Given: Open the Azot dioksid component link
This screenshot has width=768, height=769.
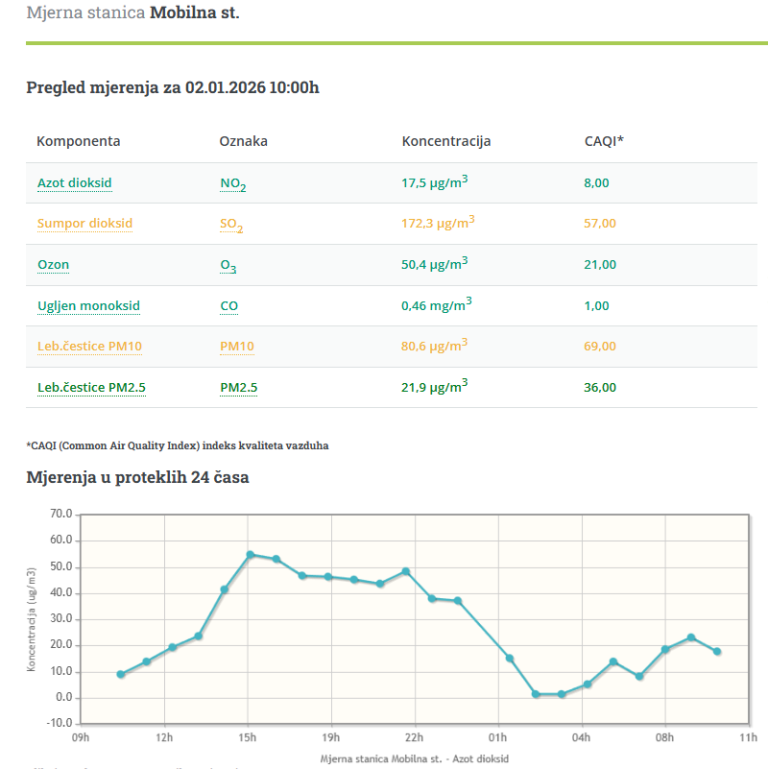Looking at the screenshot, I should [74, 183].
